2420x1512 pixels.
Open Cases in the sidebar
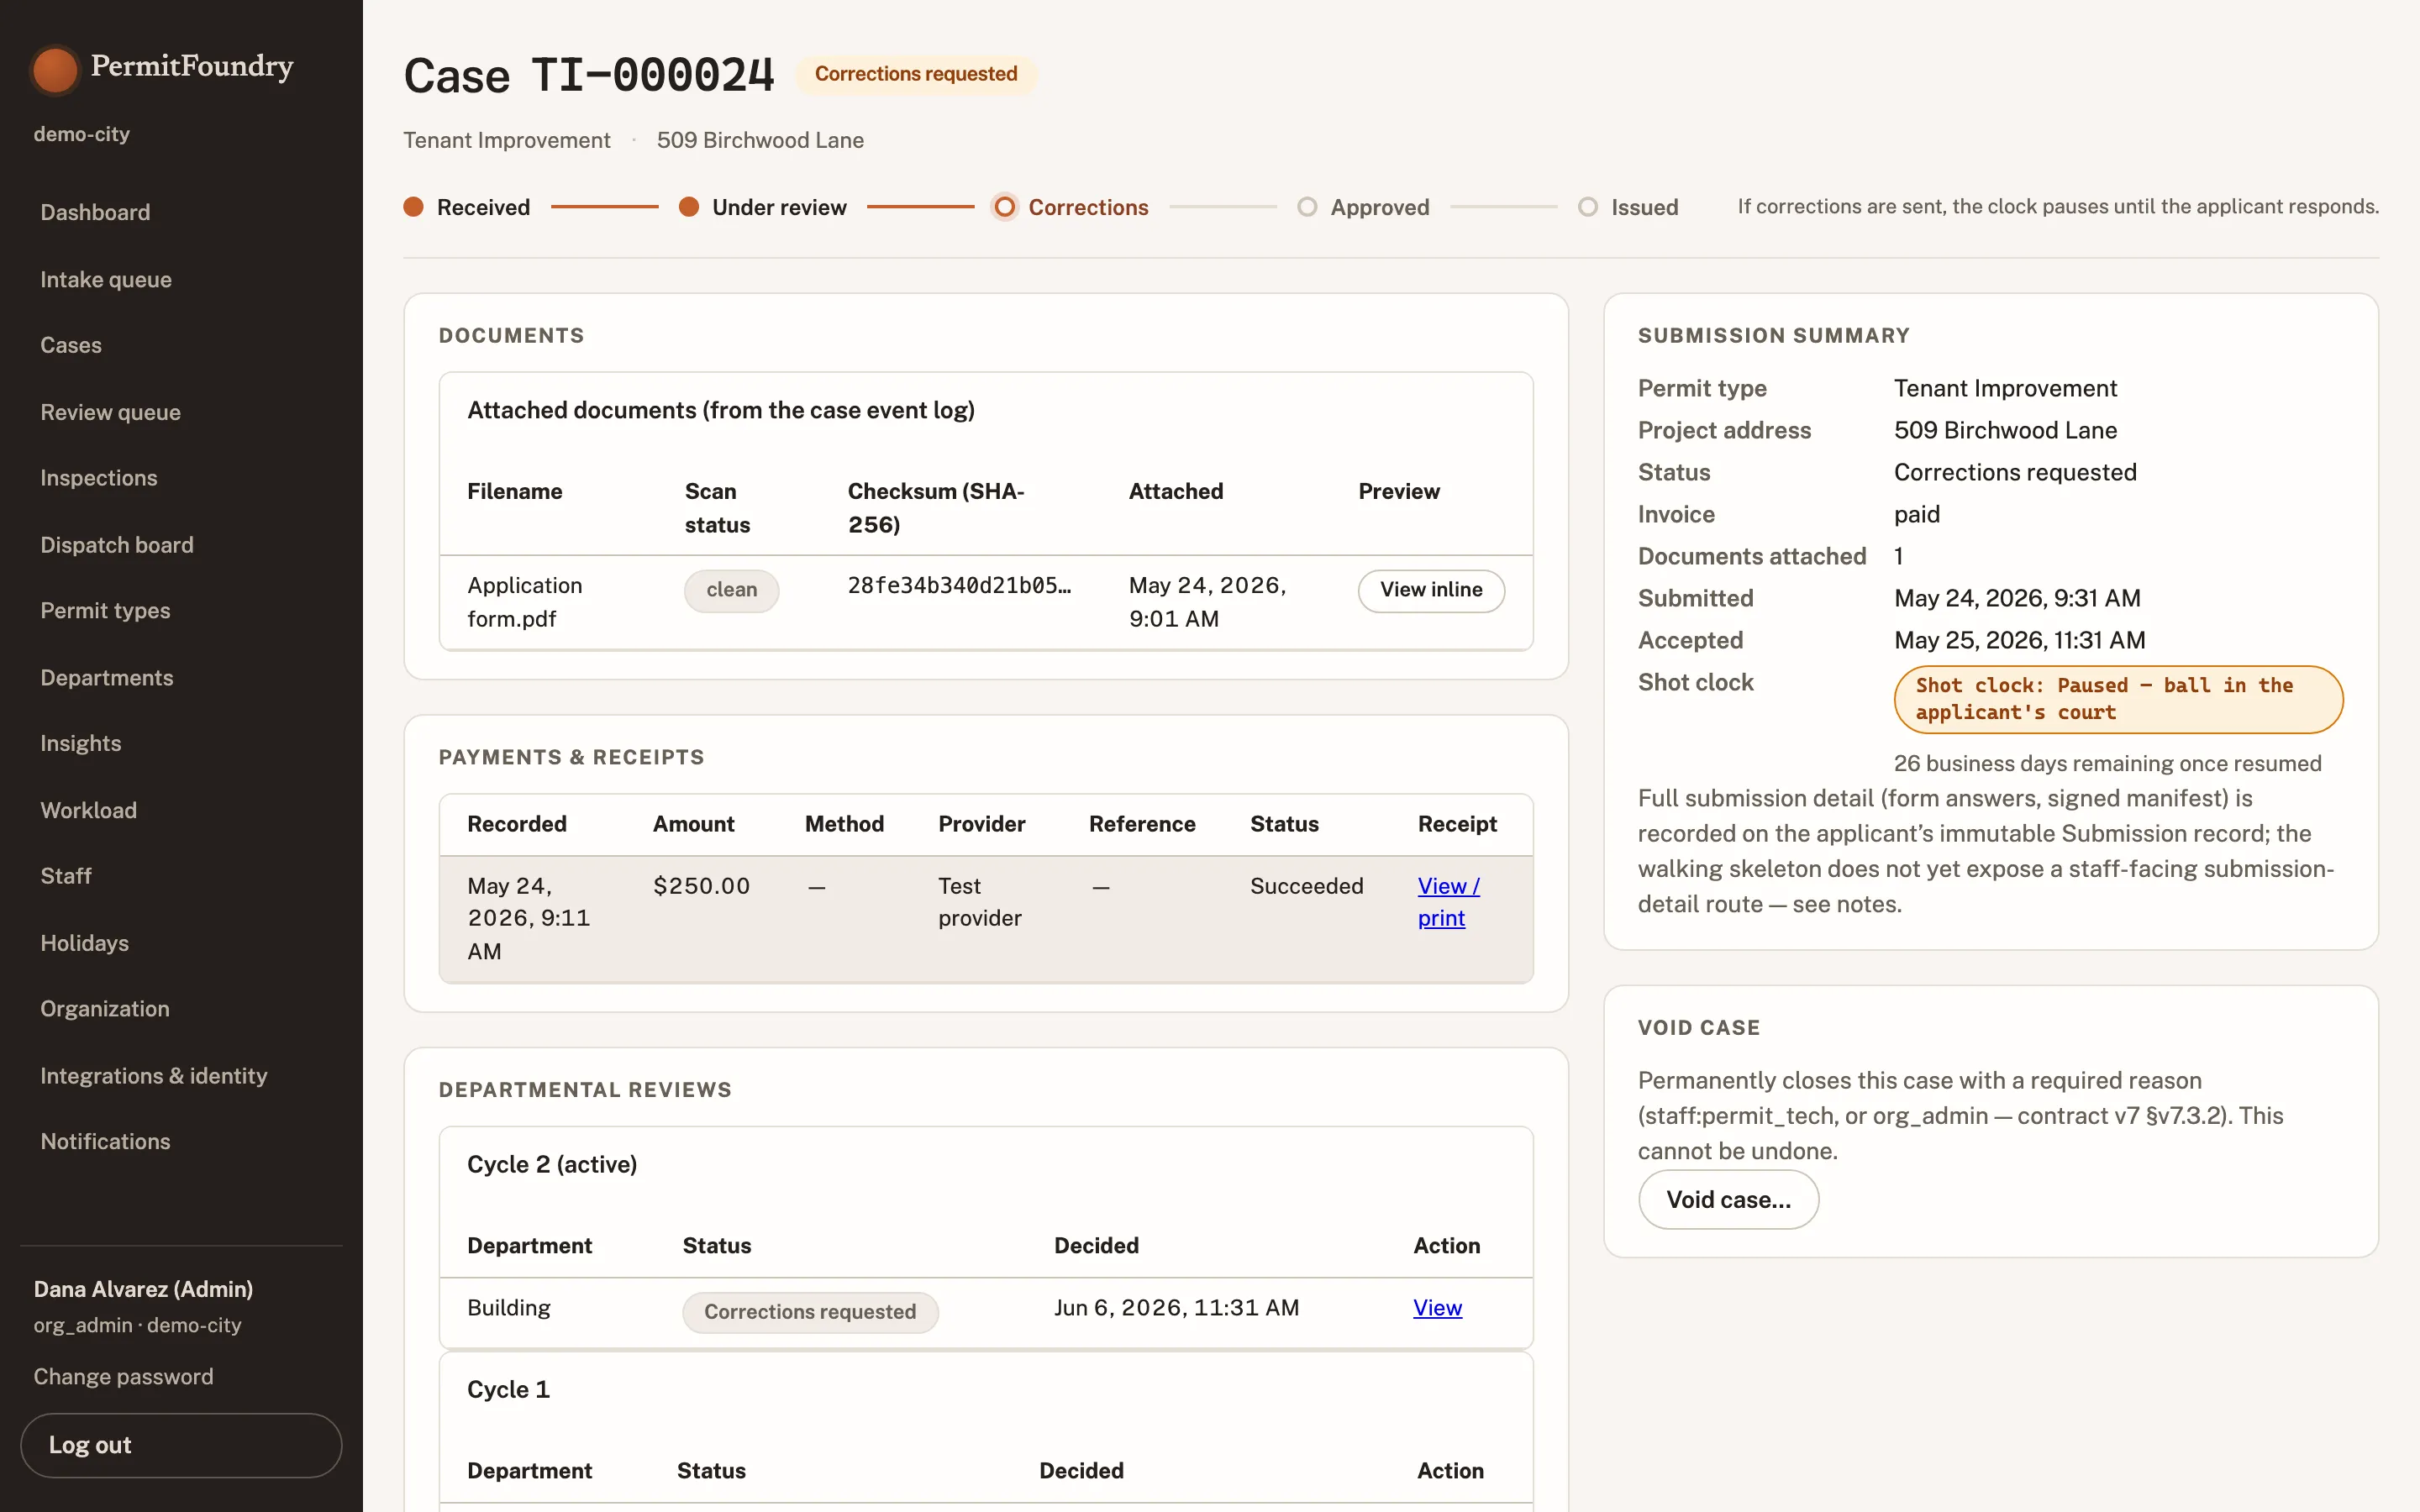tap(71, 345)
